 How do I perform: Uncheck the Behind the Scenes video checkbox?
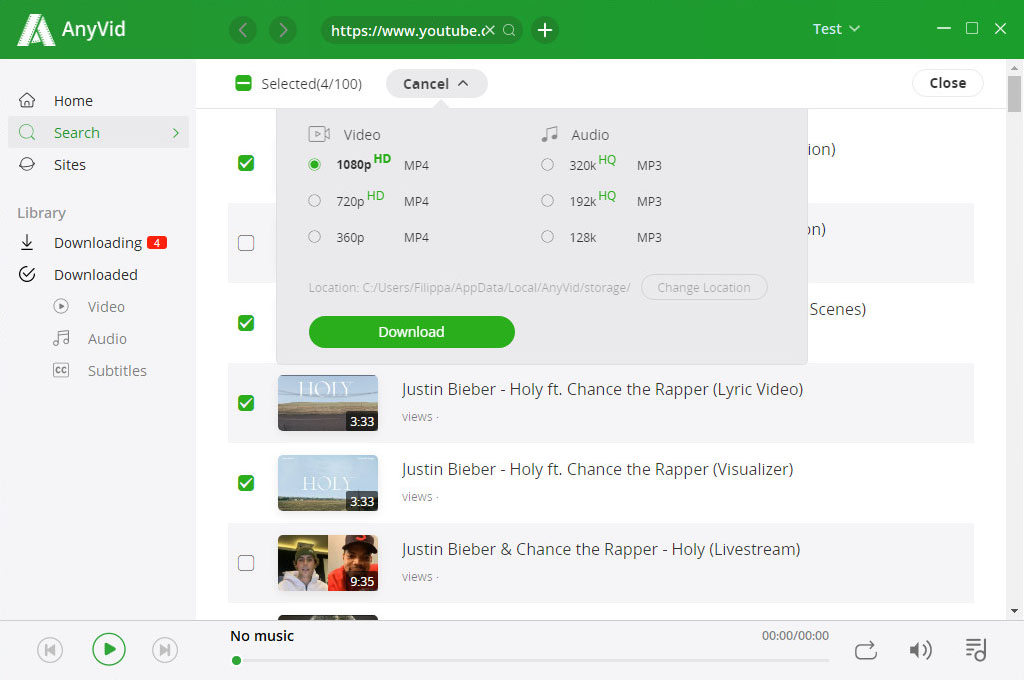pos(246,323)
